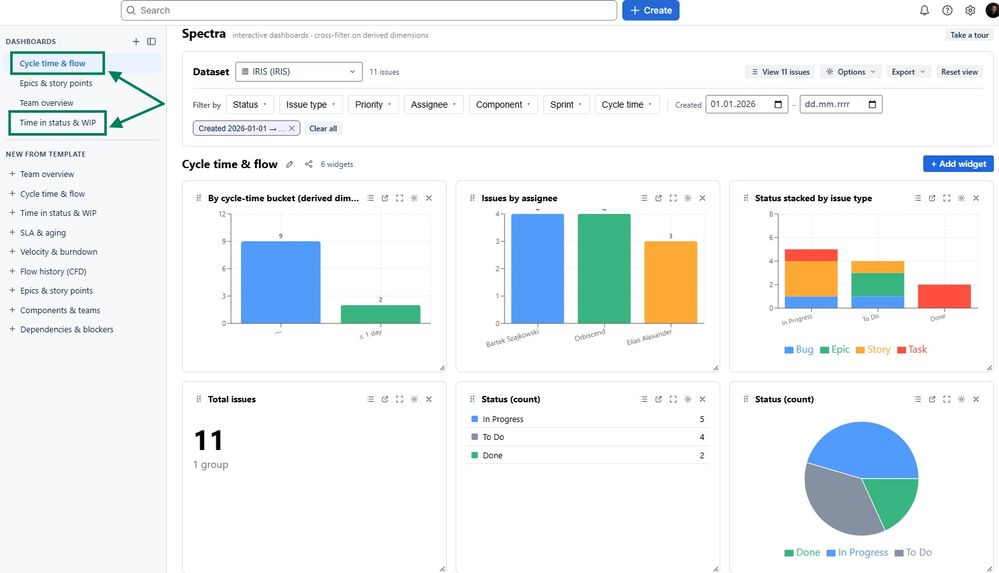Image resolution: width=999 pixels, height=573 pixels.
Task: Pop out the Status stacked by issue type widget
Action: [x=932, y=198]
